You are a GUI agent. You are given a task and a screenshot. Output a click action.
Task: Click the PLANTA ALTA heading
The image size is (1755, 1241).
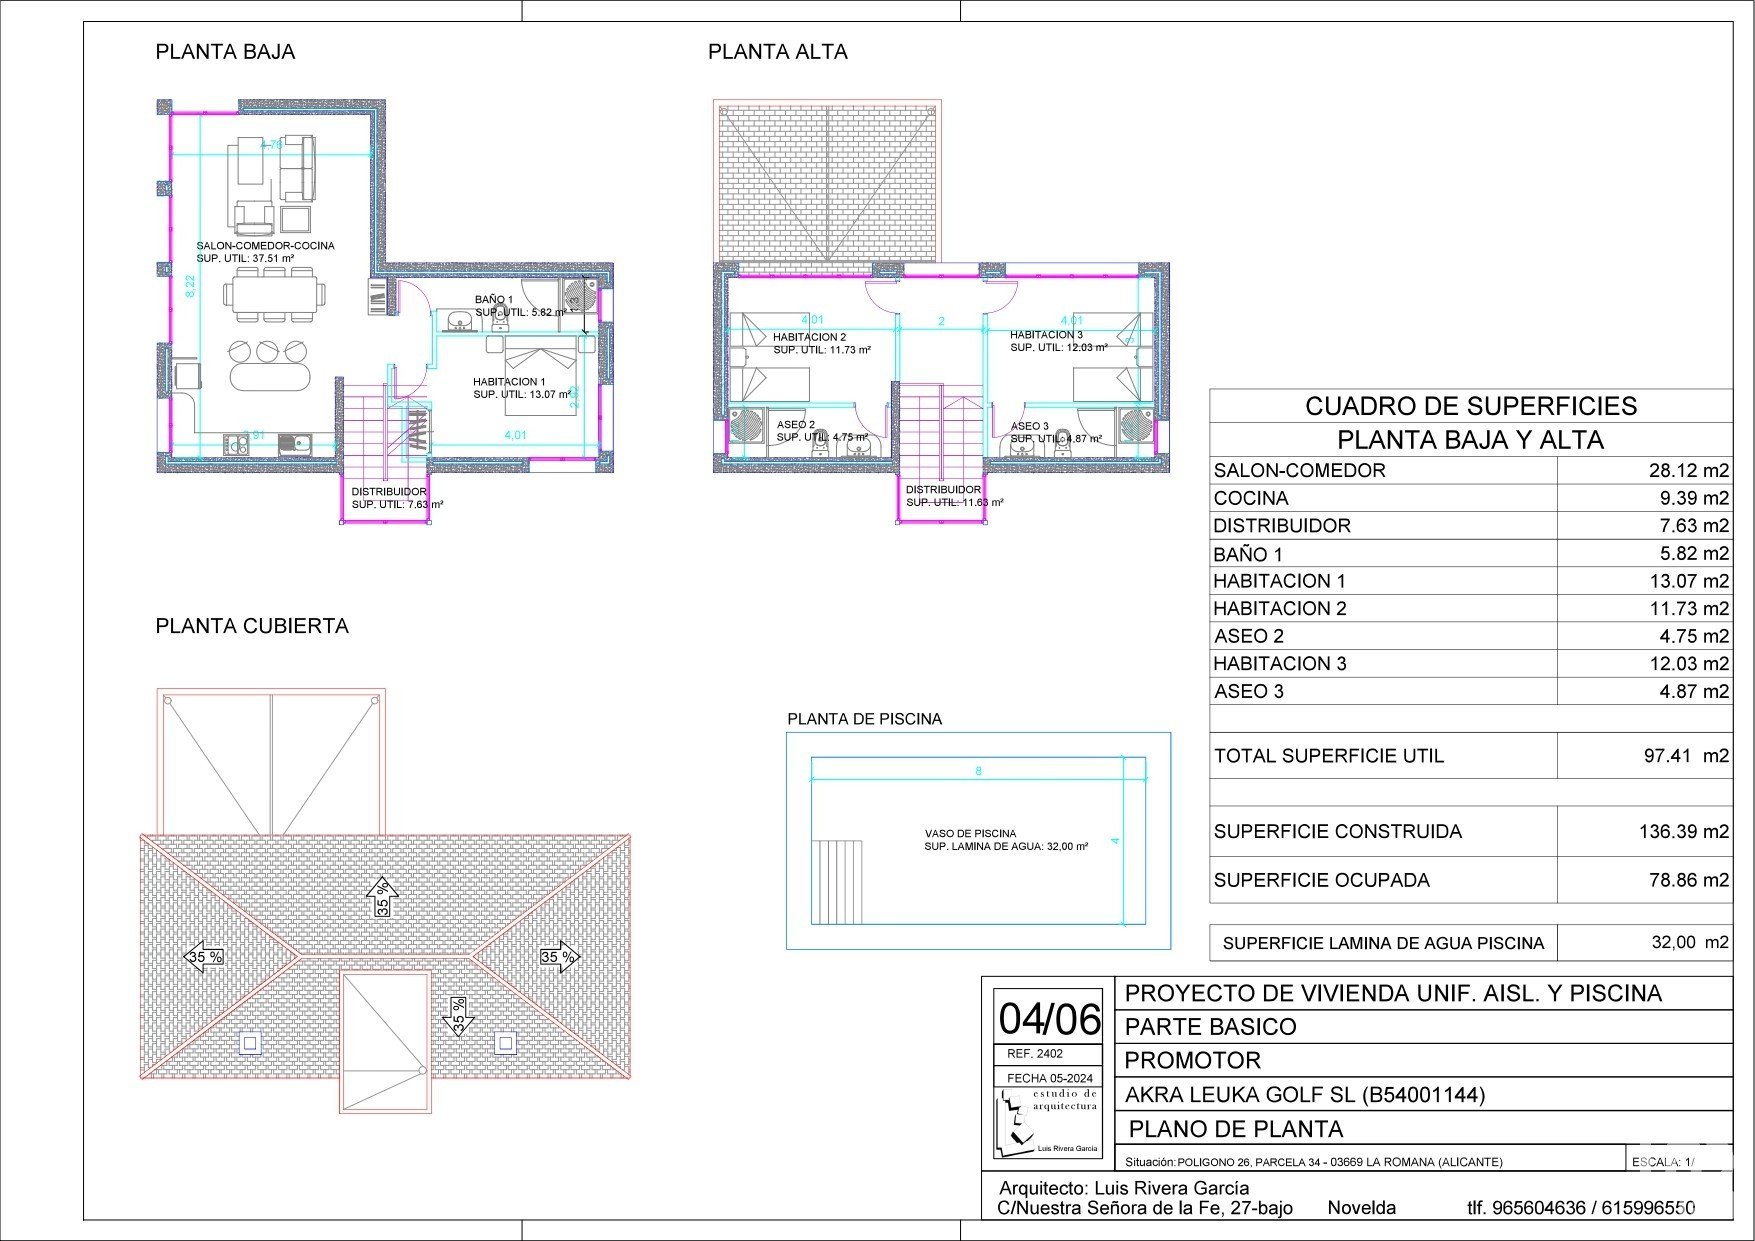(x=777, y=52)
